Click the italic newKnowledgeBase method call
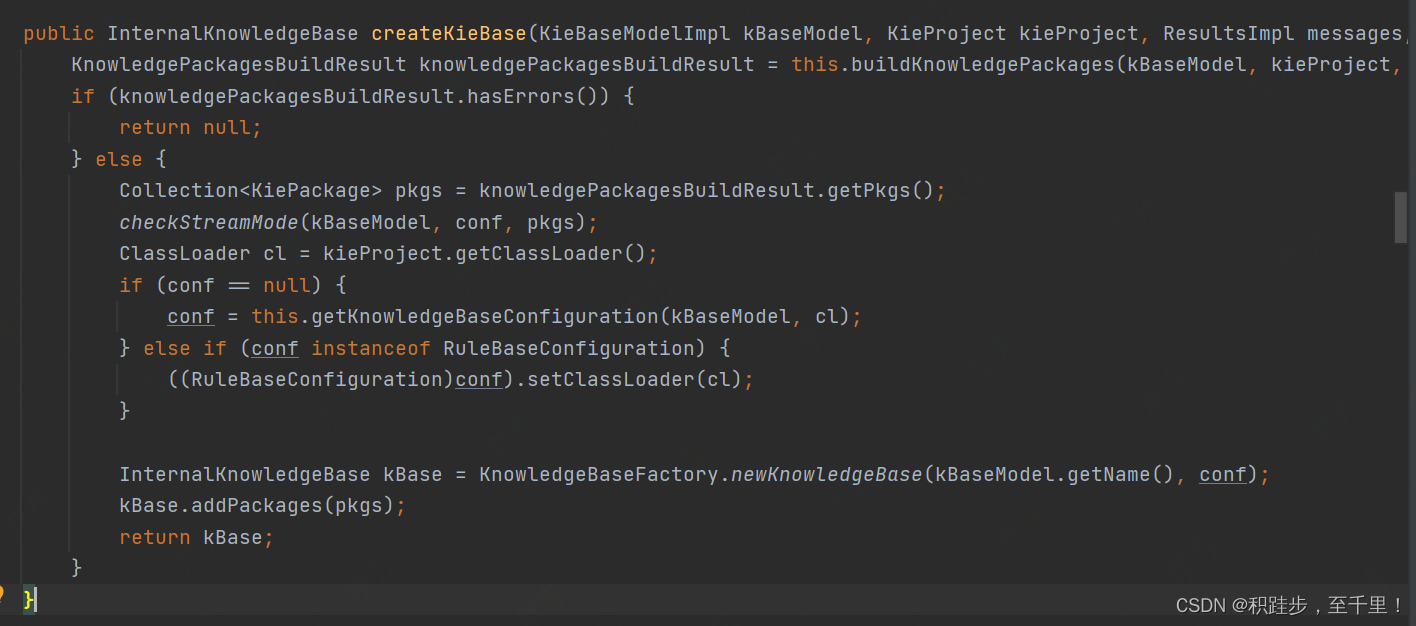This screenshot has height=626, width=1416. pos(827,475)
